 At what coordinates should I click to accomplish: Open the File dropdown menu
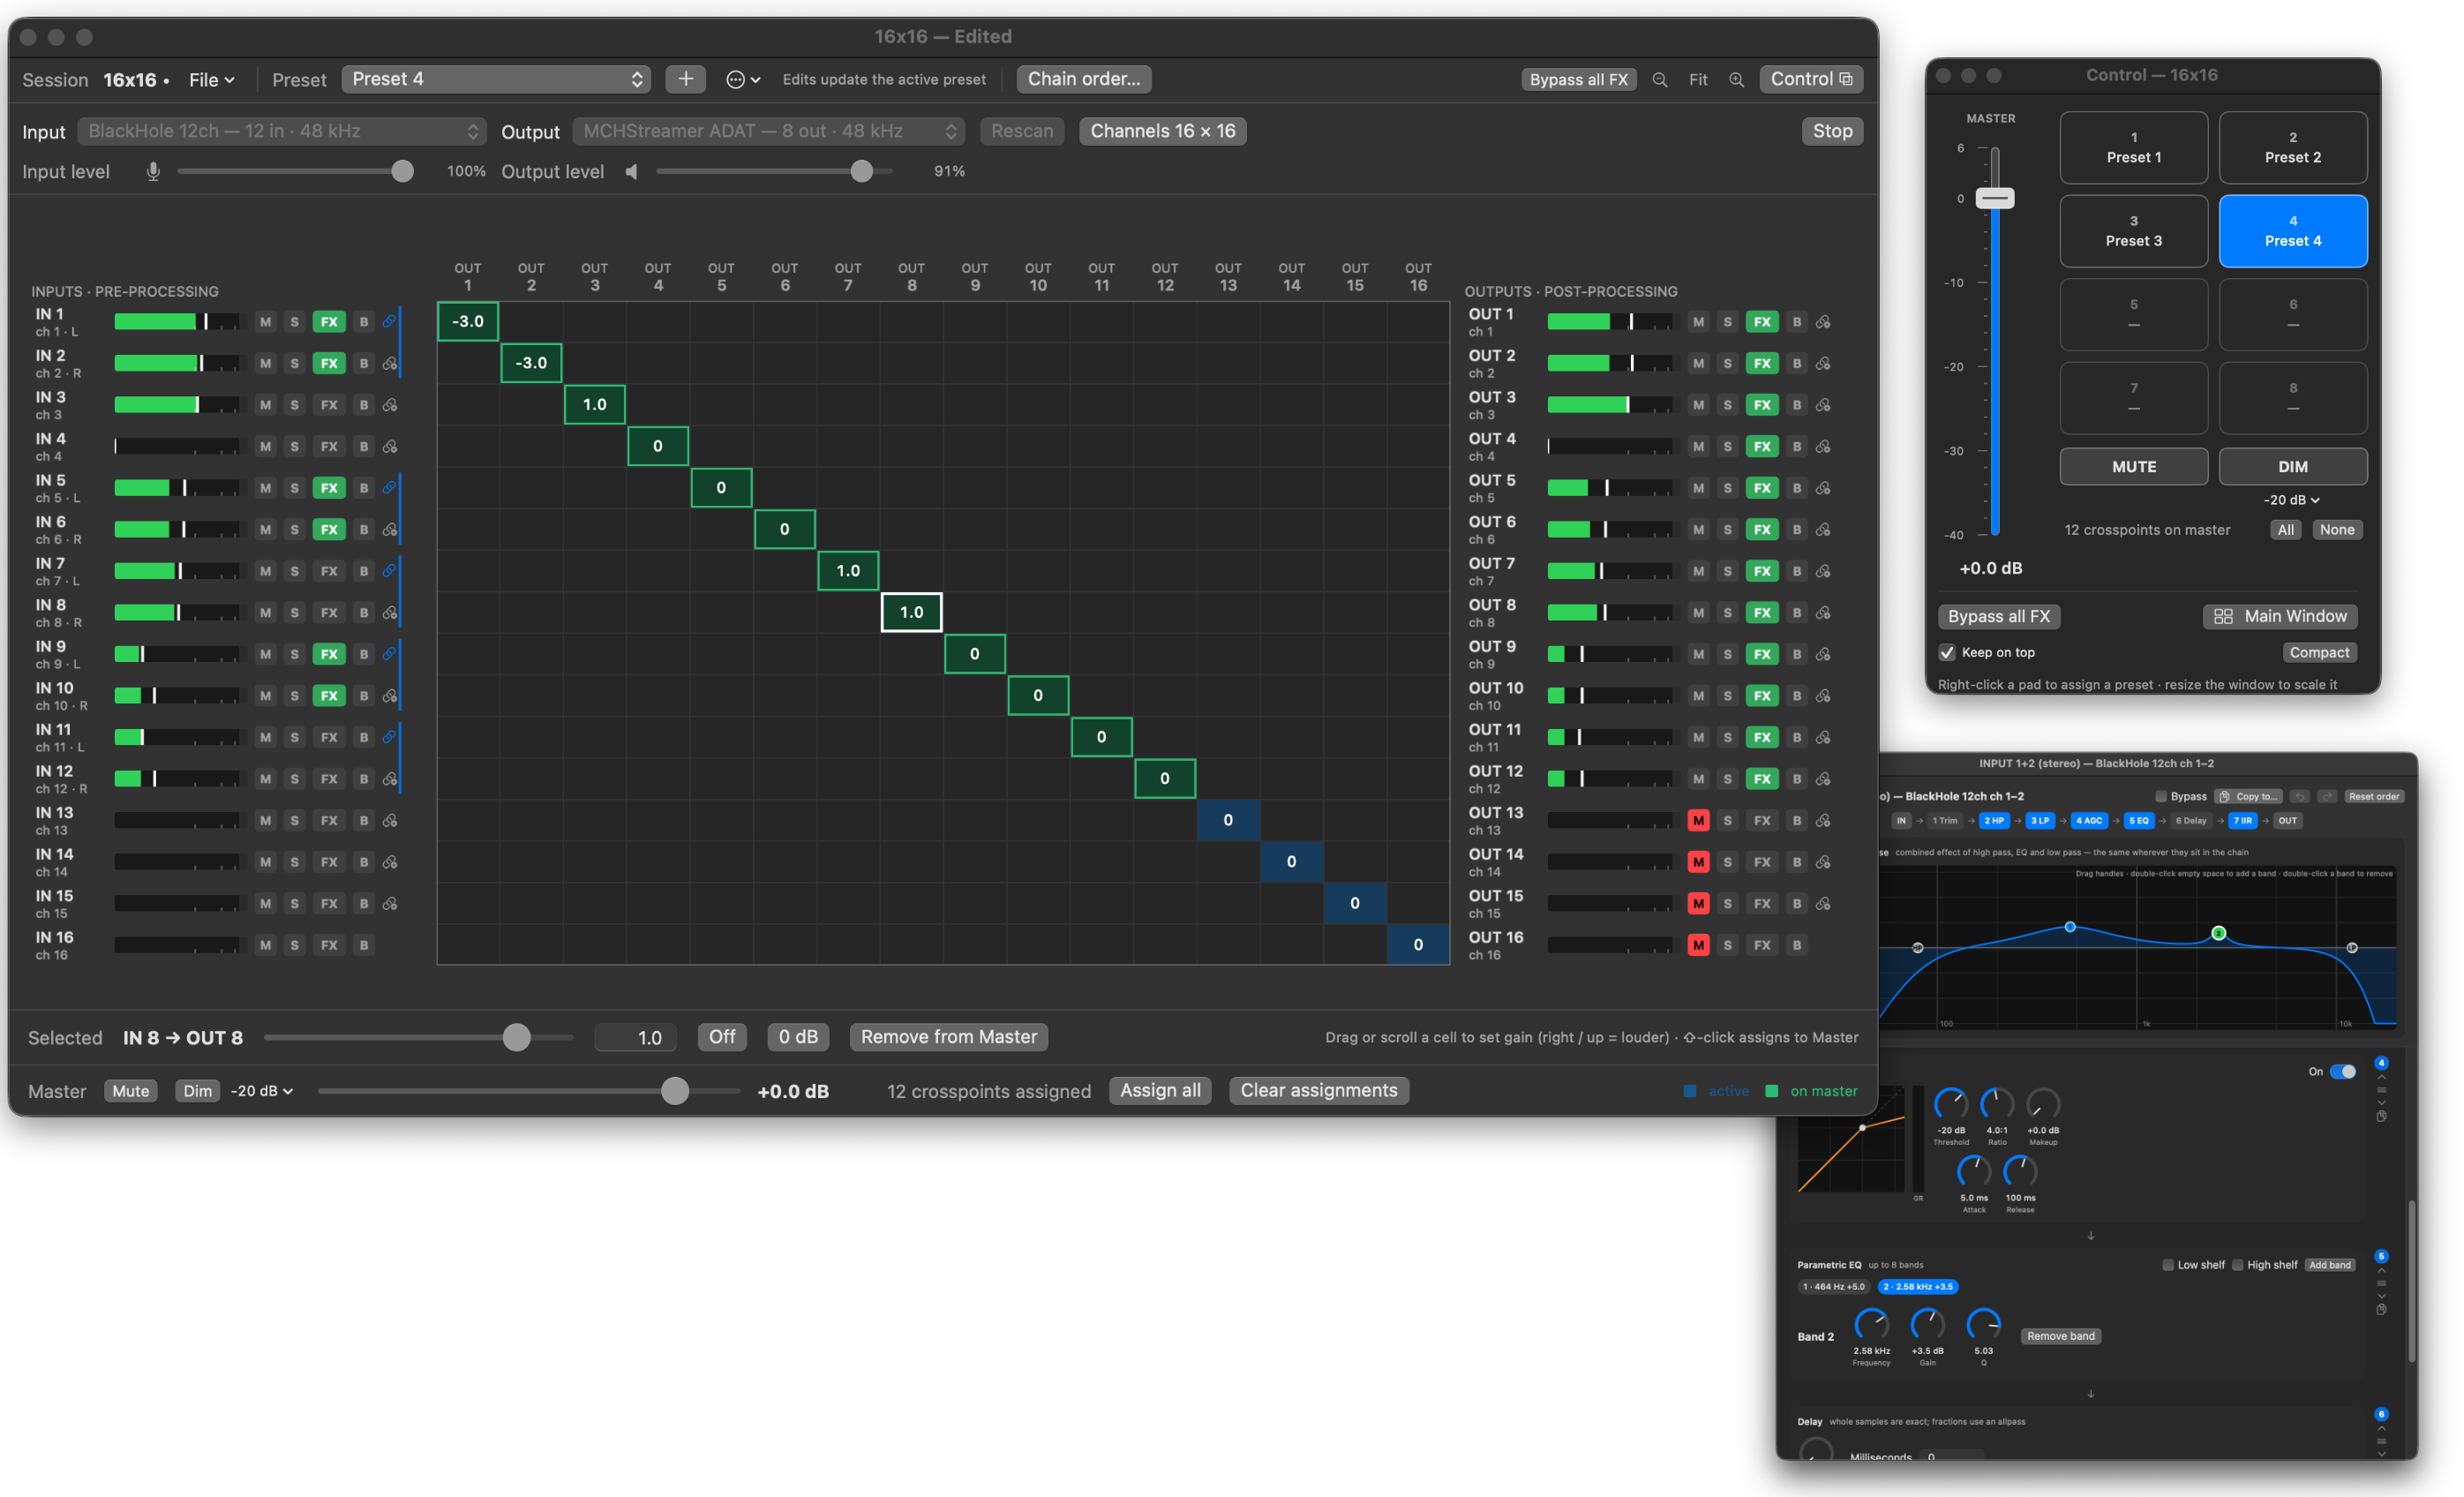pos(211,79)
